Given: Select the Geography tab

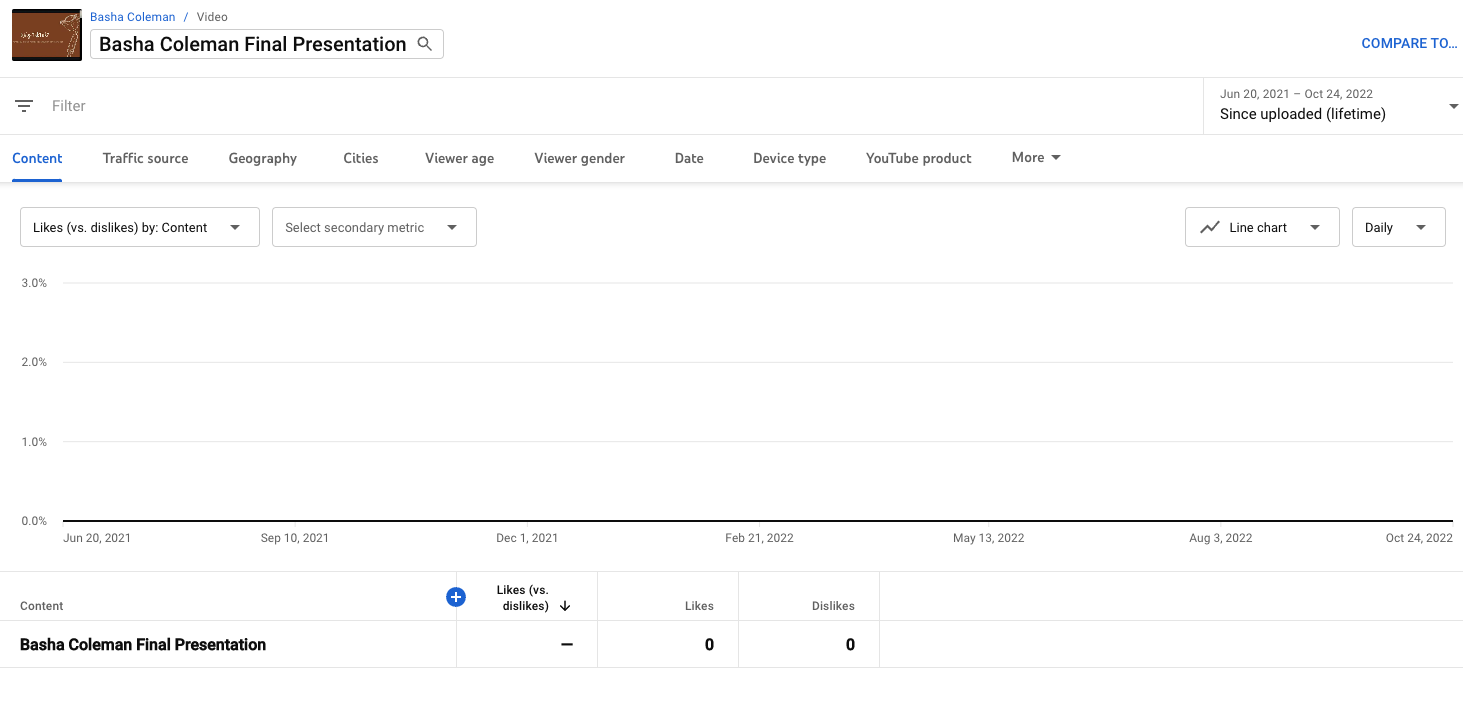Looking at the screenshot, I should [262, 157].
